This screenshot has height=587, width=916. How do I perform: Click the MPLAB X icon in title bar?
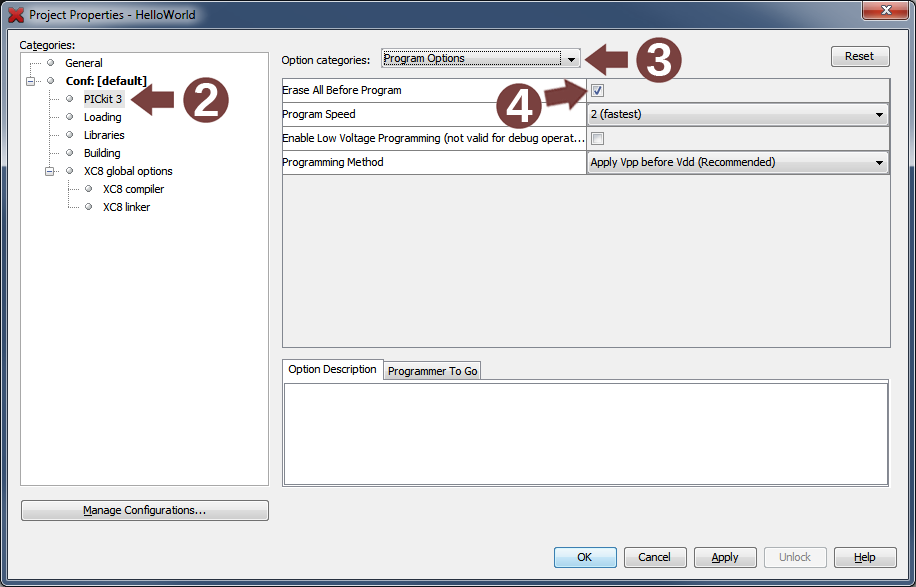[x=16, y=15]
